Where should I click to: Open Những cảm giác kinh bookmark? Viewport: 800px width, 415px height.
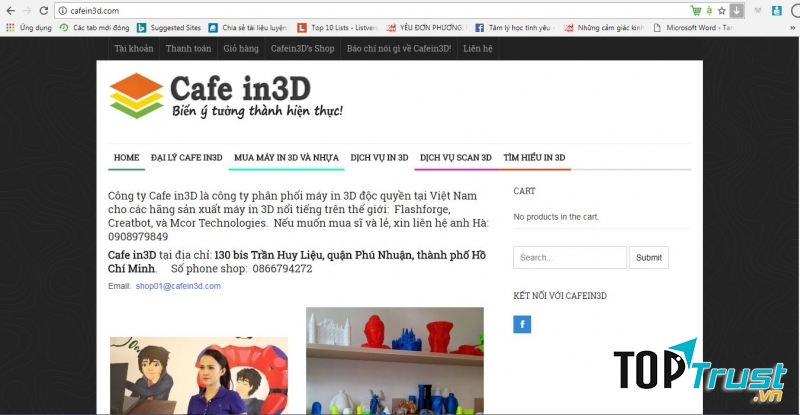pyautogui.click(x=604, y=28)
